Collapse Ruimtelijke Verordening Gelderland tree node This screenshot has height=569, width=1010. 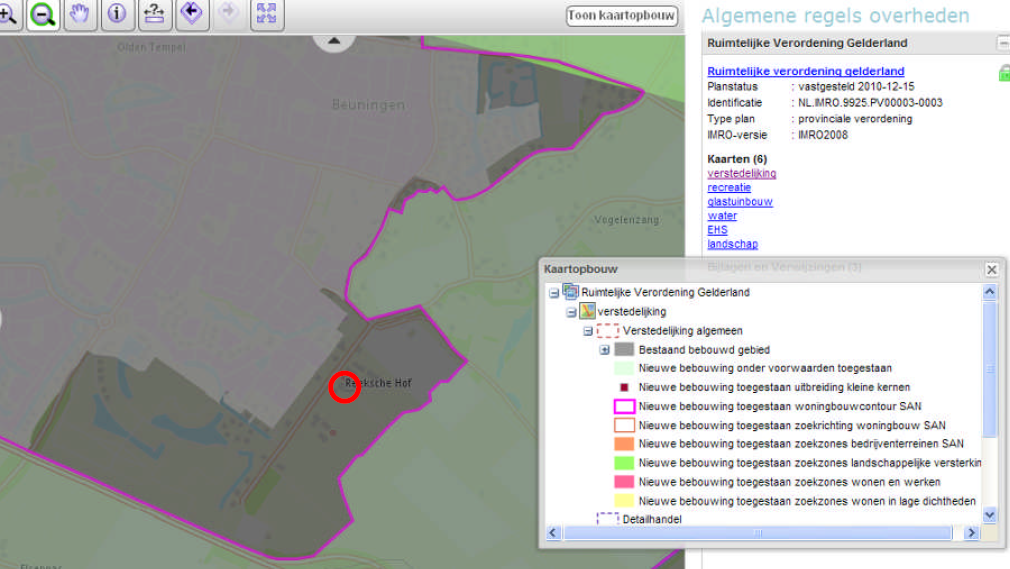point(554,293)
